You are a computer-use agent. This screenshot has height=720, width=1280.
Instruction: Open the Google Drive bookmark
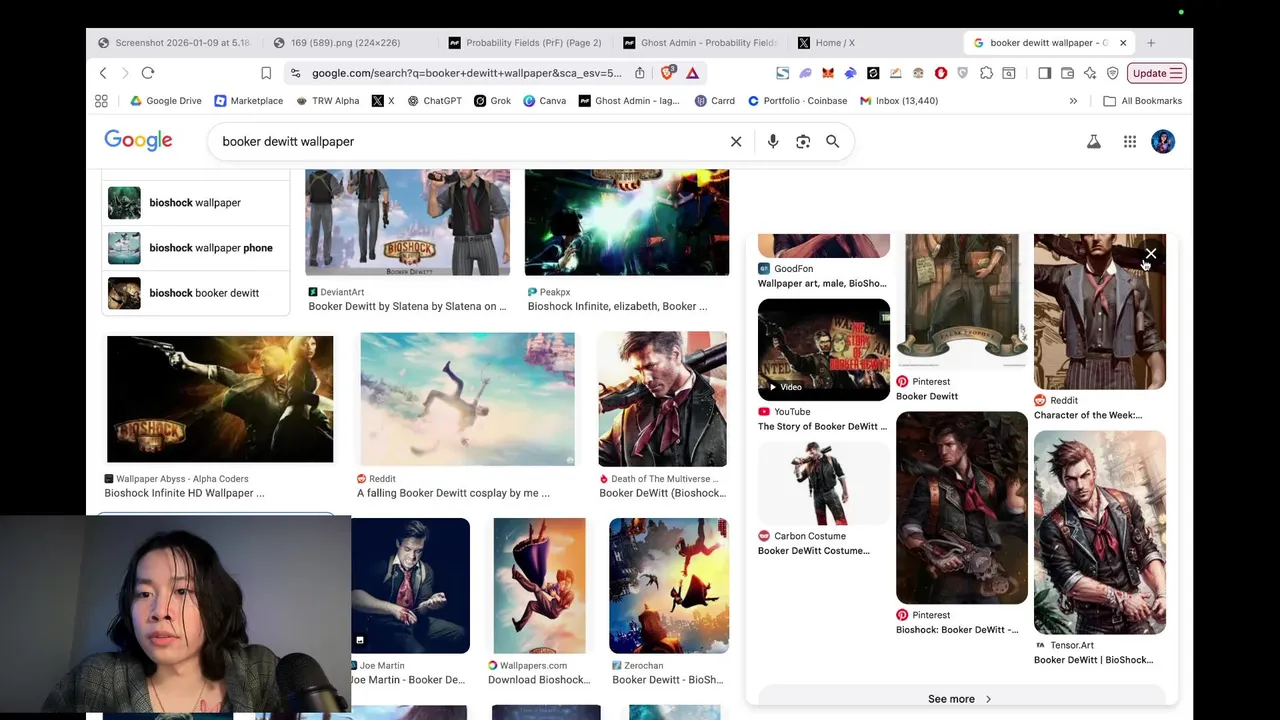[x=166, y=101]
